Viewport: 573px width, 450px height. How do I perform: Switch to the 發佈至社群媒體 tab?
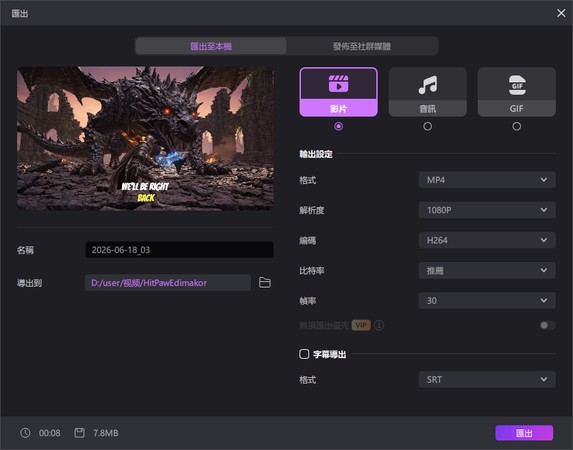[362, 46]
